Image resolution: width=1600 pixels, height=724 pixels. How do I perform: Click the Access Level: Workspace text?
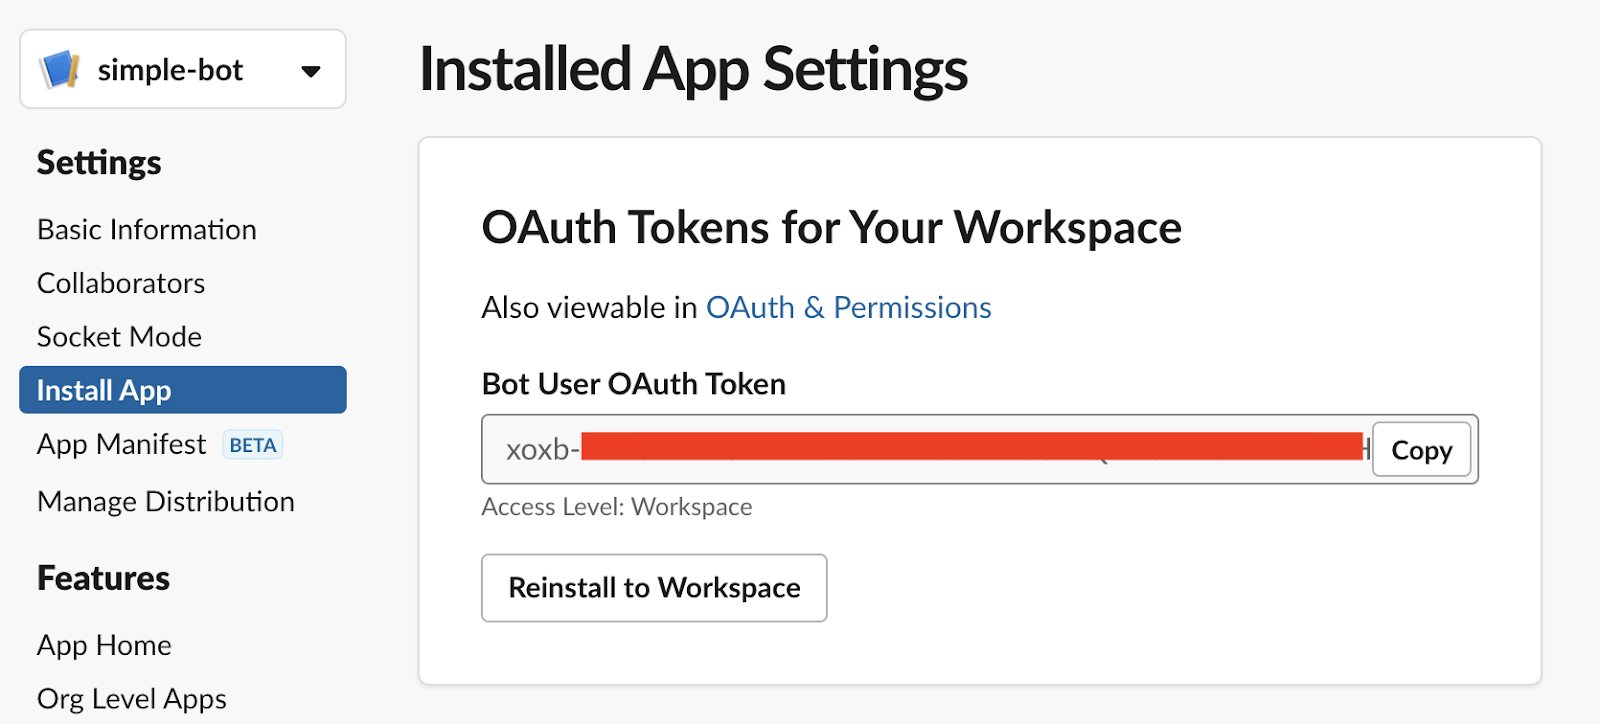pos(617,507)
